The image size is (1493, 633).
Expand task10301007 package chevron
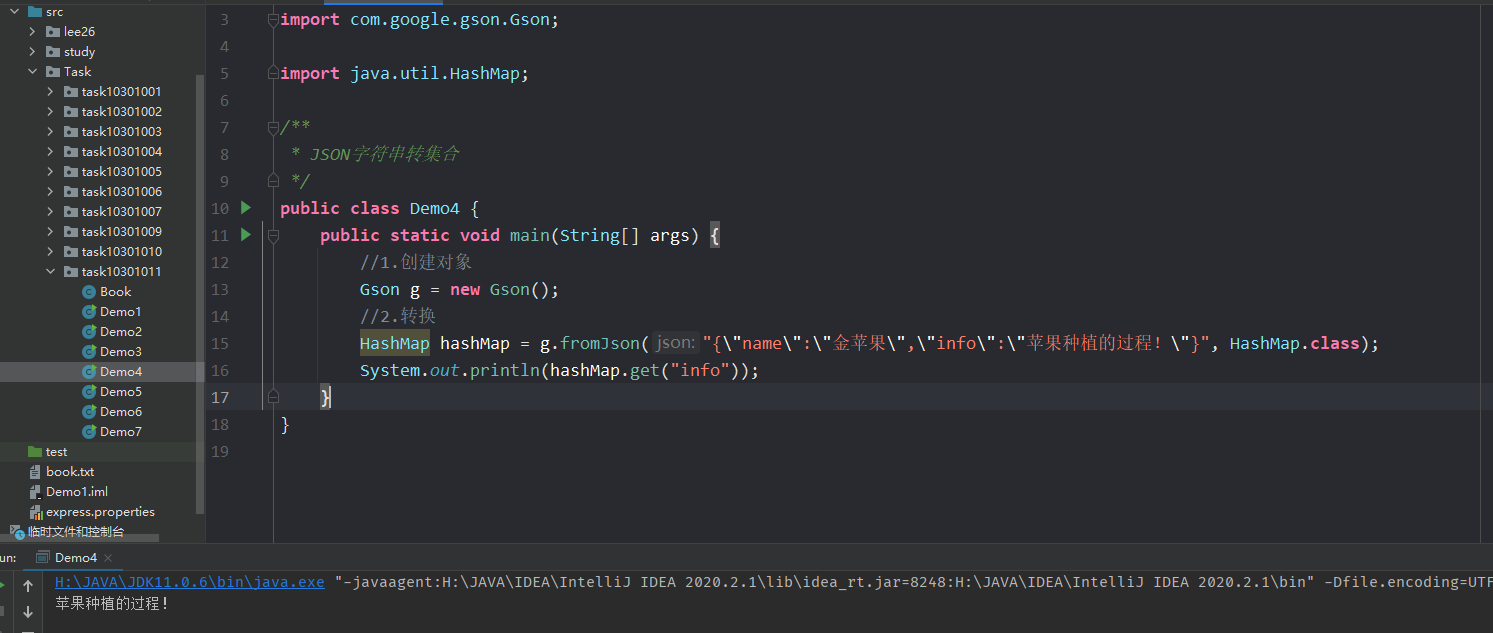(50, 212)
